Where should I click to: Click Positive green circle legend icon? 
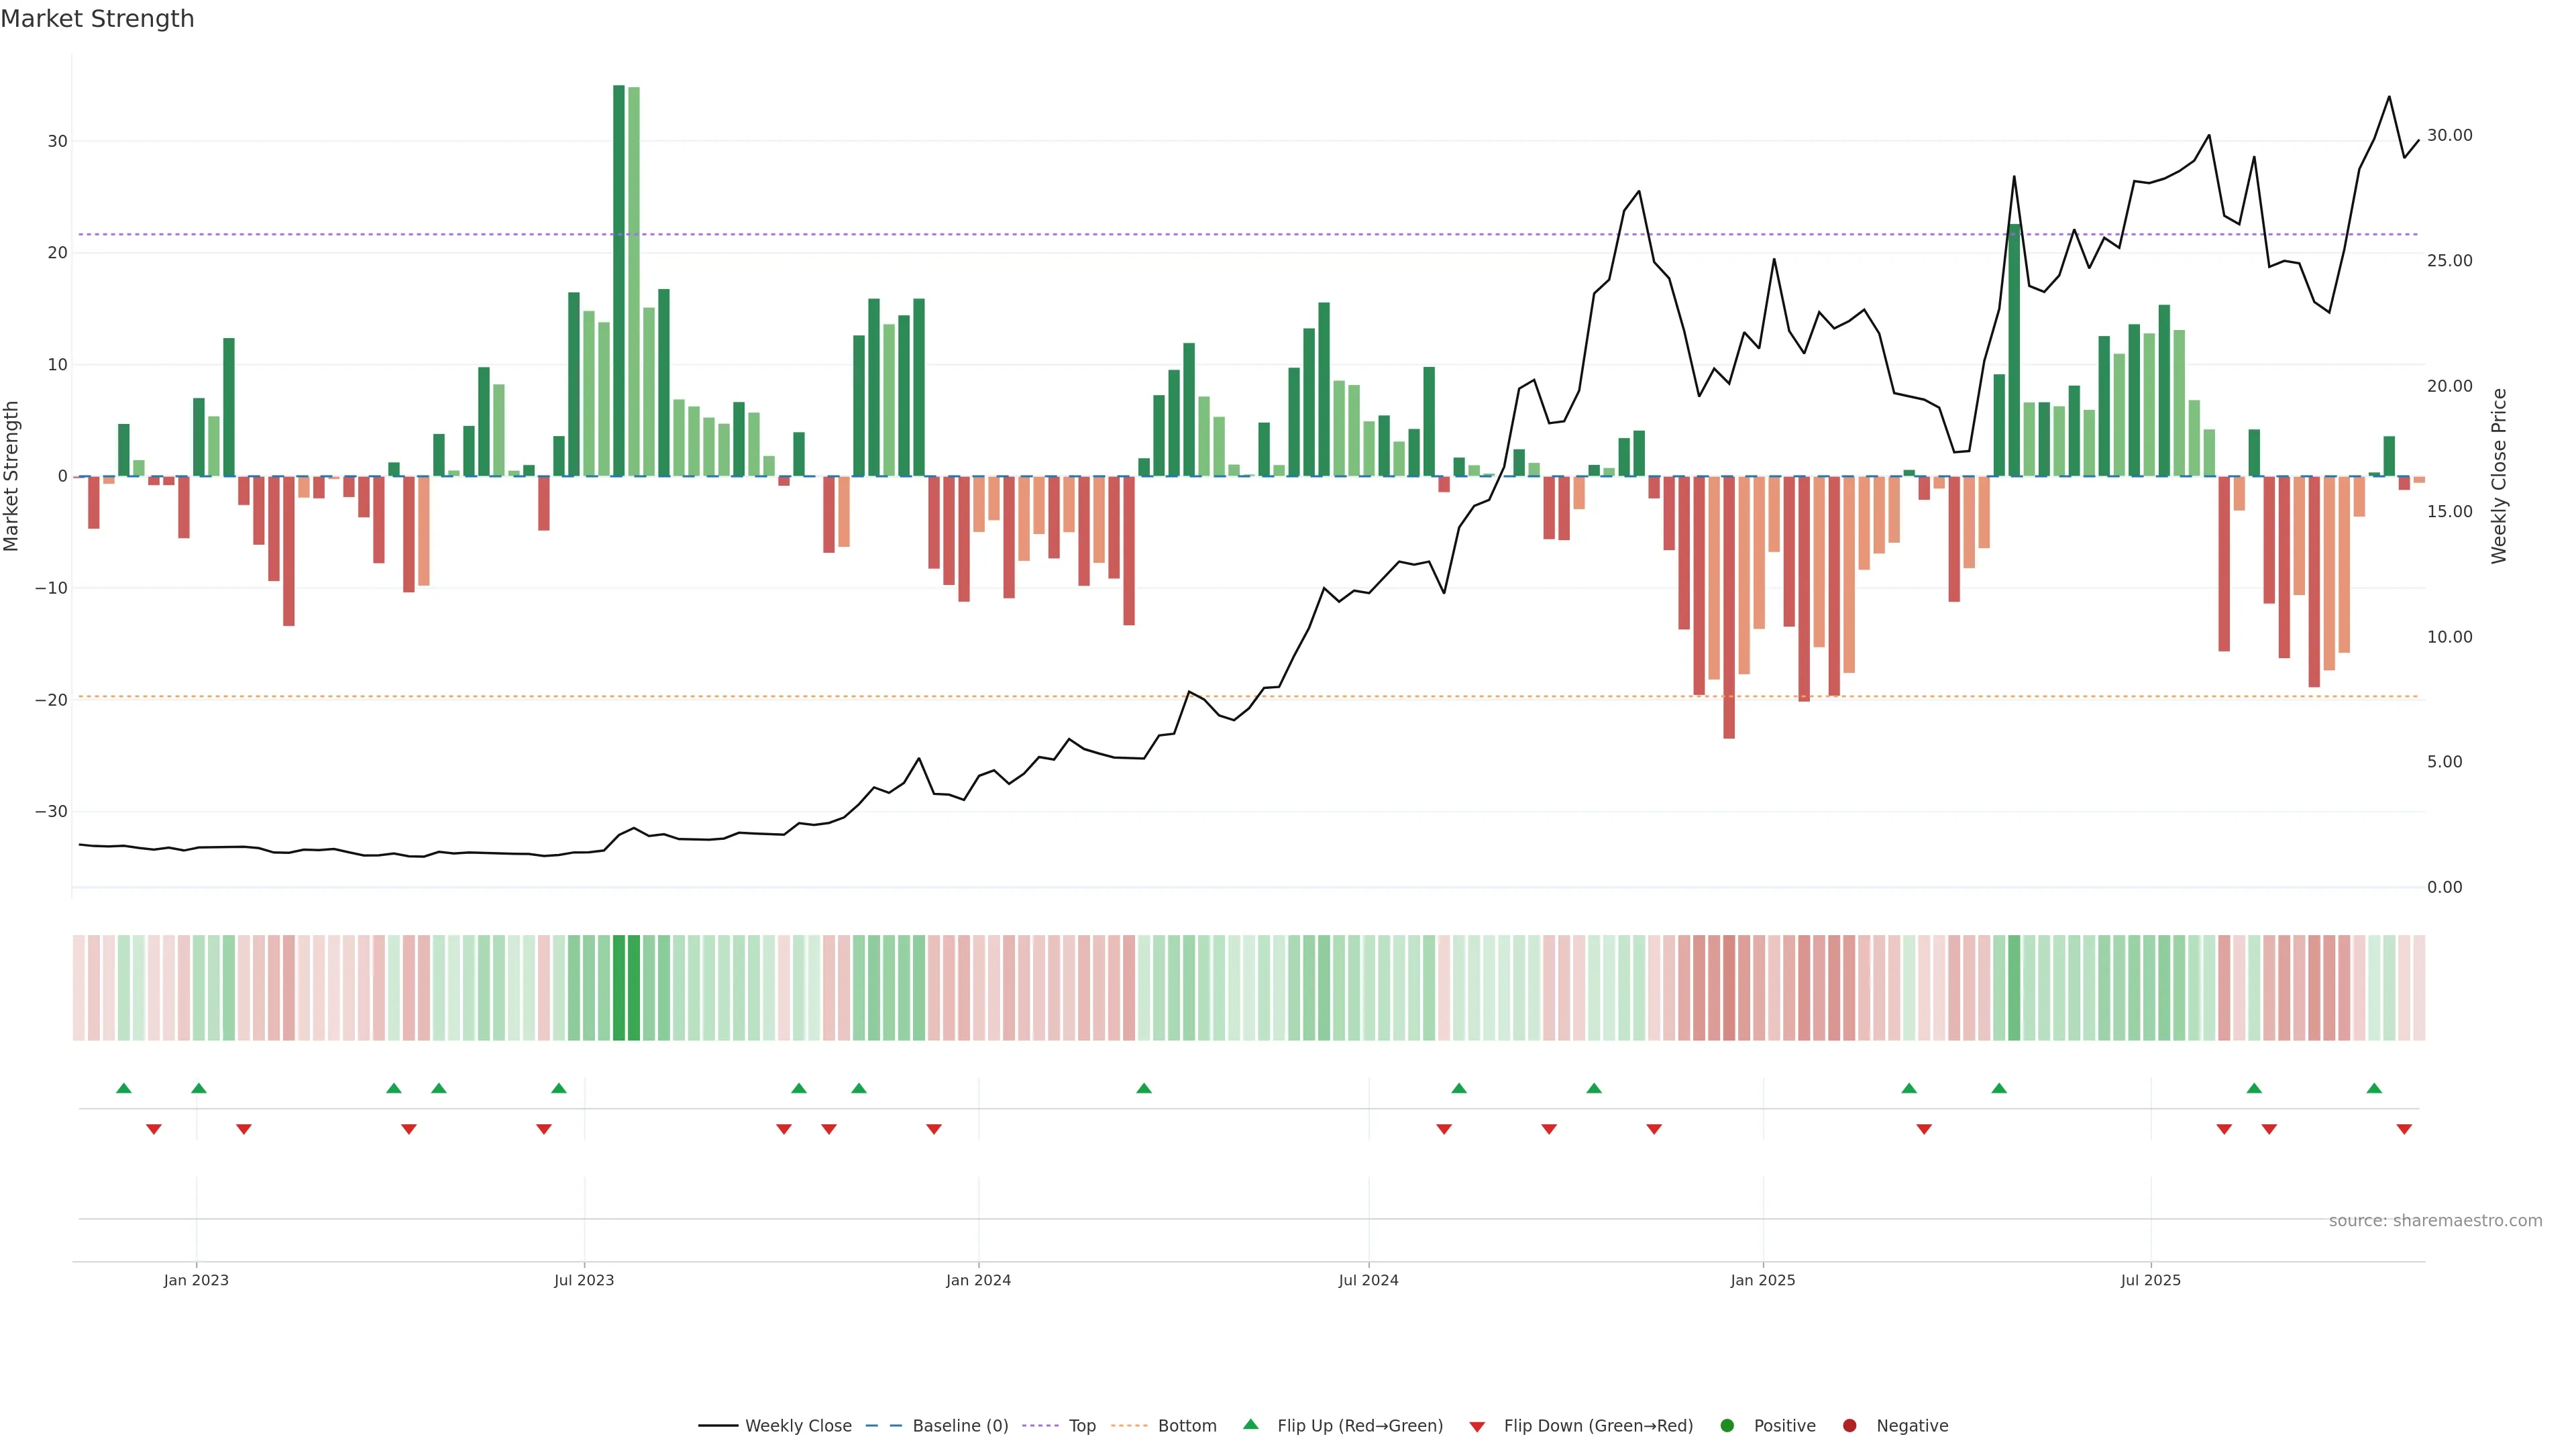tap(1727, 1425)
